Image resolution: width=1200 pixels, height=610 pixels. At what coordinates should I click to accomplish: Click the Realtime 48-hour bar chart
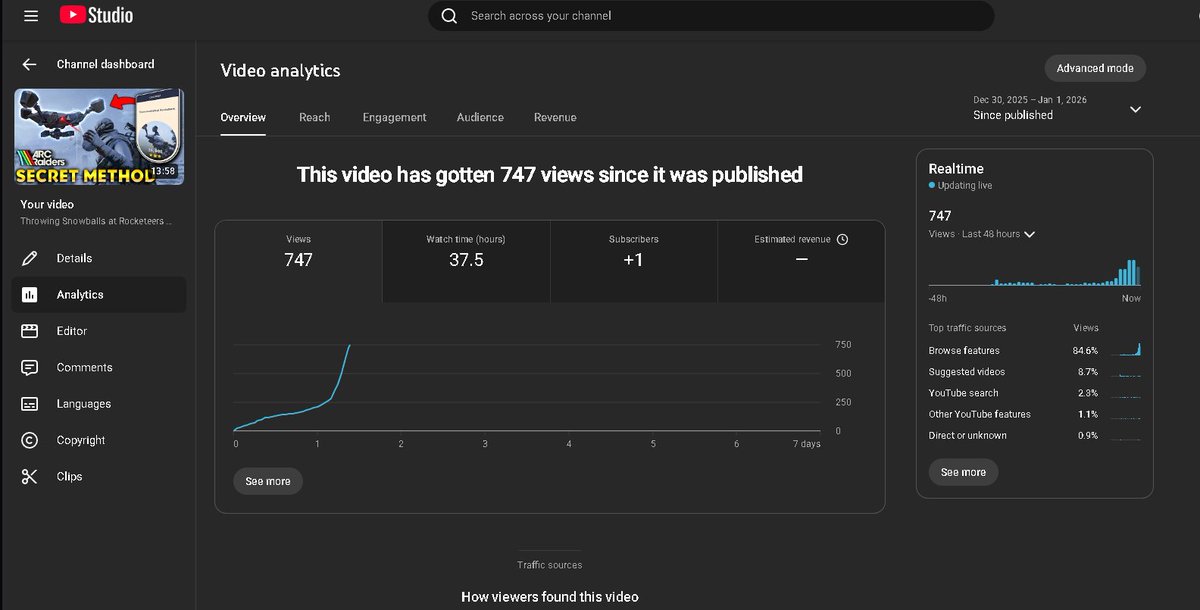[x=1034, y=273]
